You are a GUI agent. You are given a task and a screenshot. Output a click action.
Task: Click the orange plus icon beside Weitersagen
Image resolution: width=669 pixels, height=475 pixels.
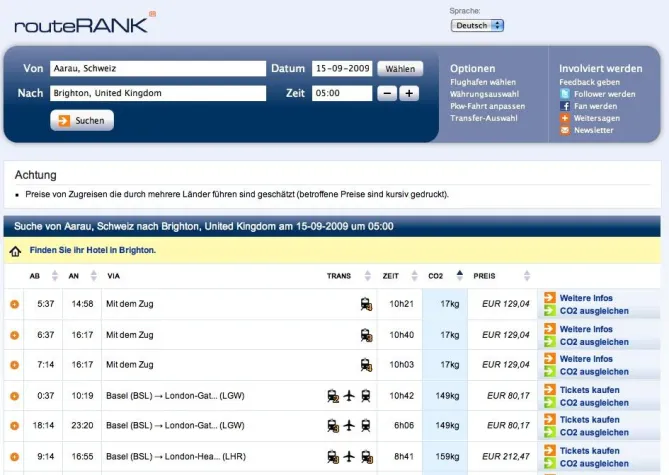[x=565, y=118]
